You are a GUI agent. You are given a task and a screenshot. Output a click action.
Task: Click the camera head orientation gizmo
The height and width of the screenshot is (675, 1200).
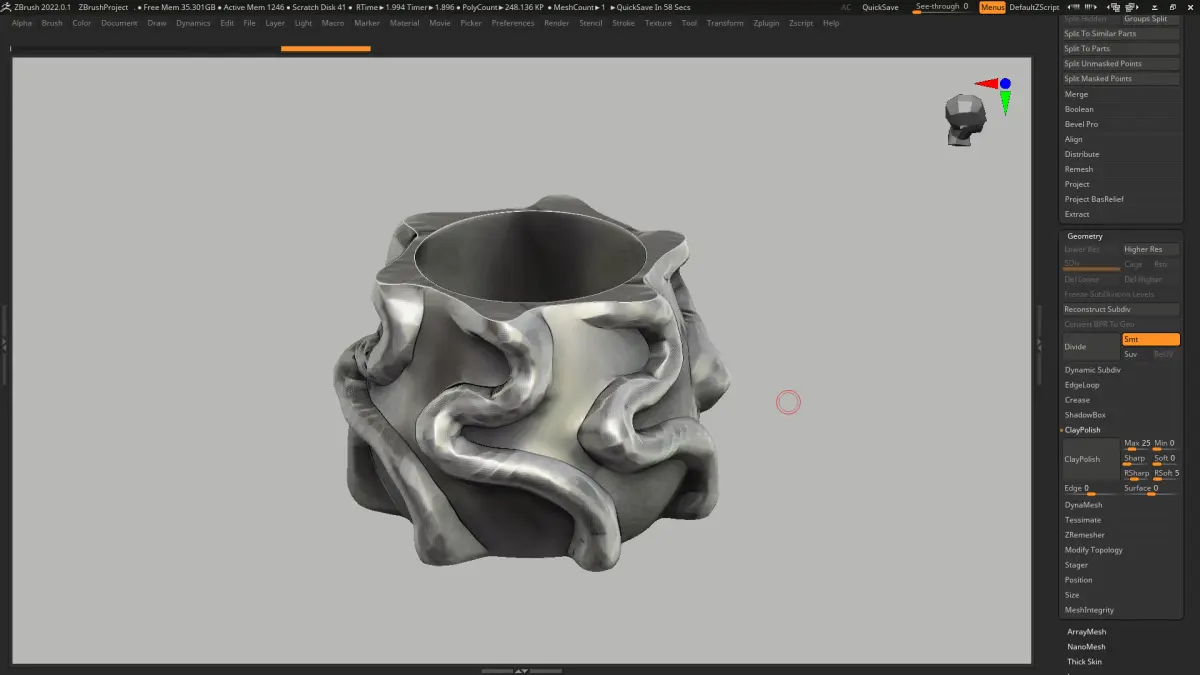click(x=964, y=121)
